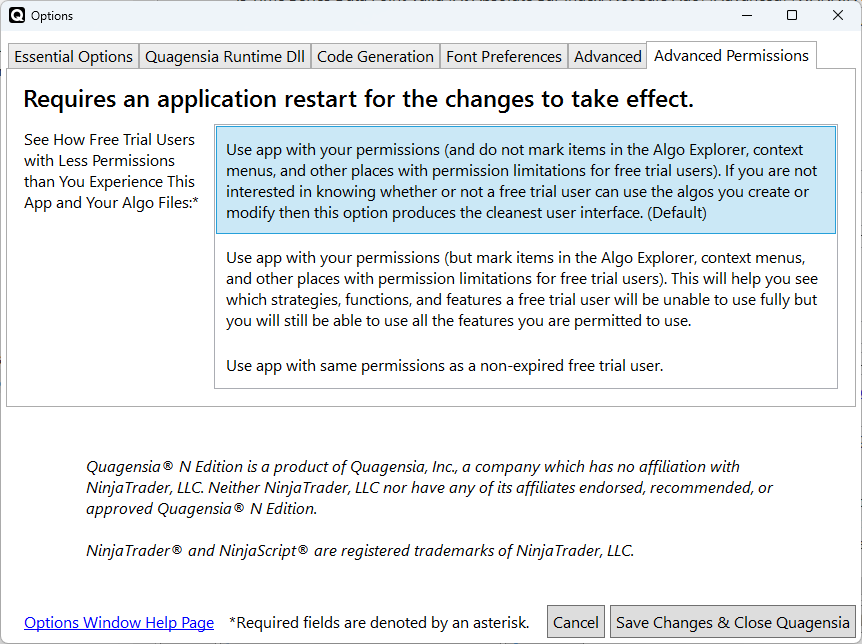The image size is (862, 644).
Task: Switch to Quagensia Runtime Dll tab
Action: [x=225, y=57]
